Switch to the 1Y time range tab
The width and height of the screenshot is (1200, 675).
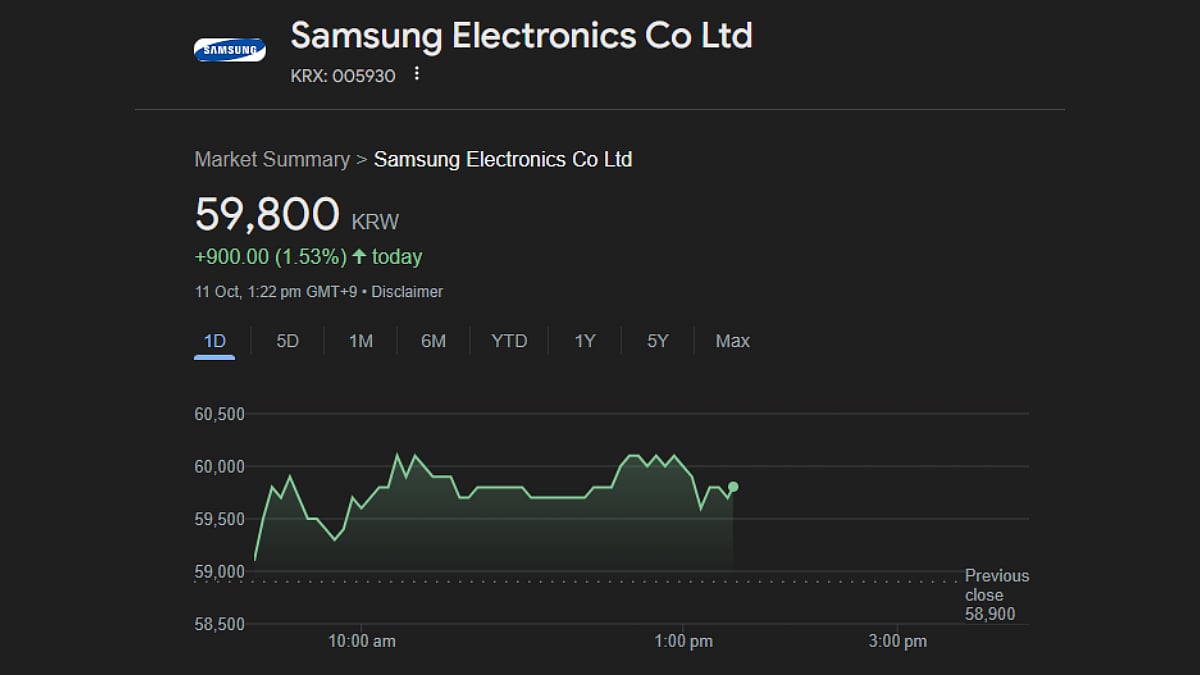point(585,341)
